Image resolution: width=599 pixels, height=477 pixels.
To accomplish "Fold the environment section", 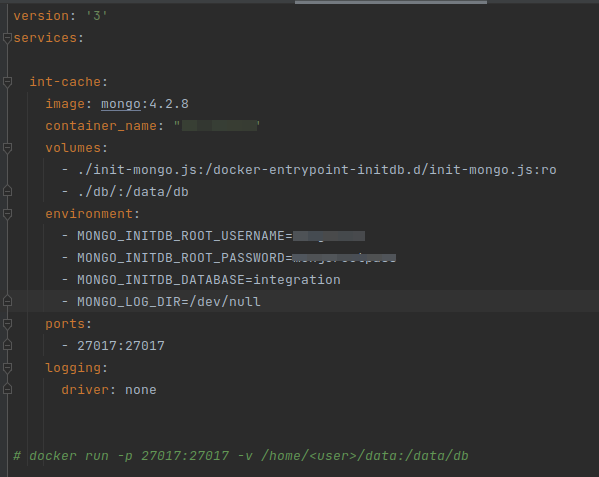I will click(x=7, y=214).
